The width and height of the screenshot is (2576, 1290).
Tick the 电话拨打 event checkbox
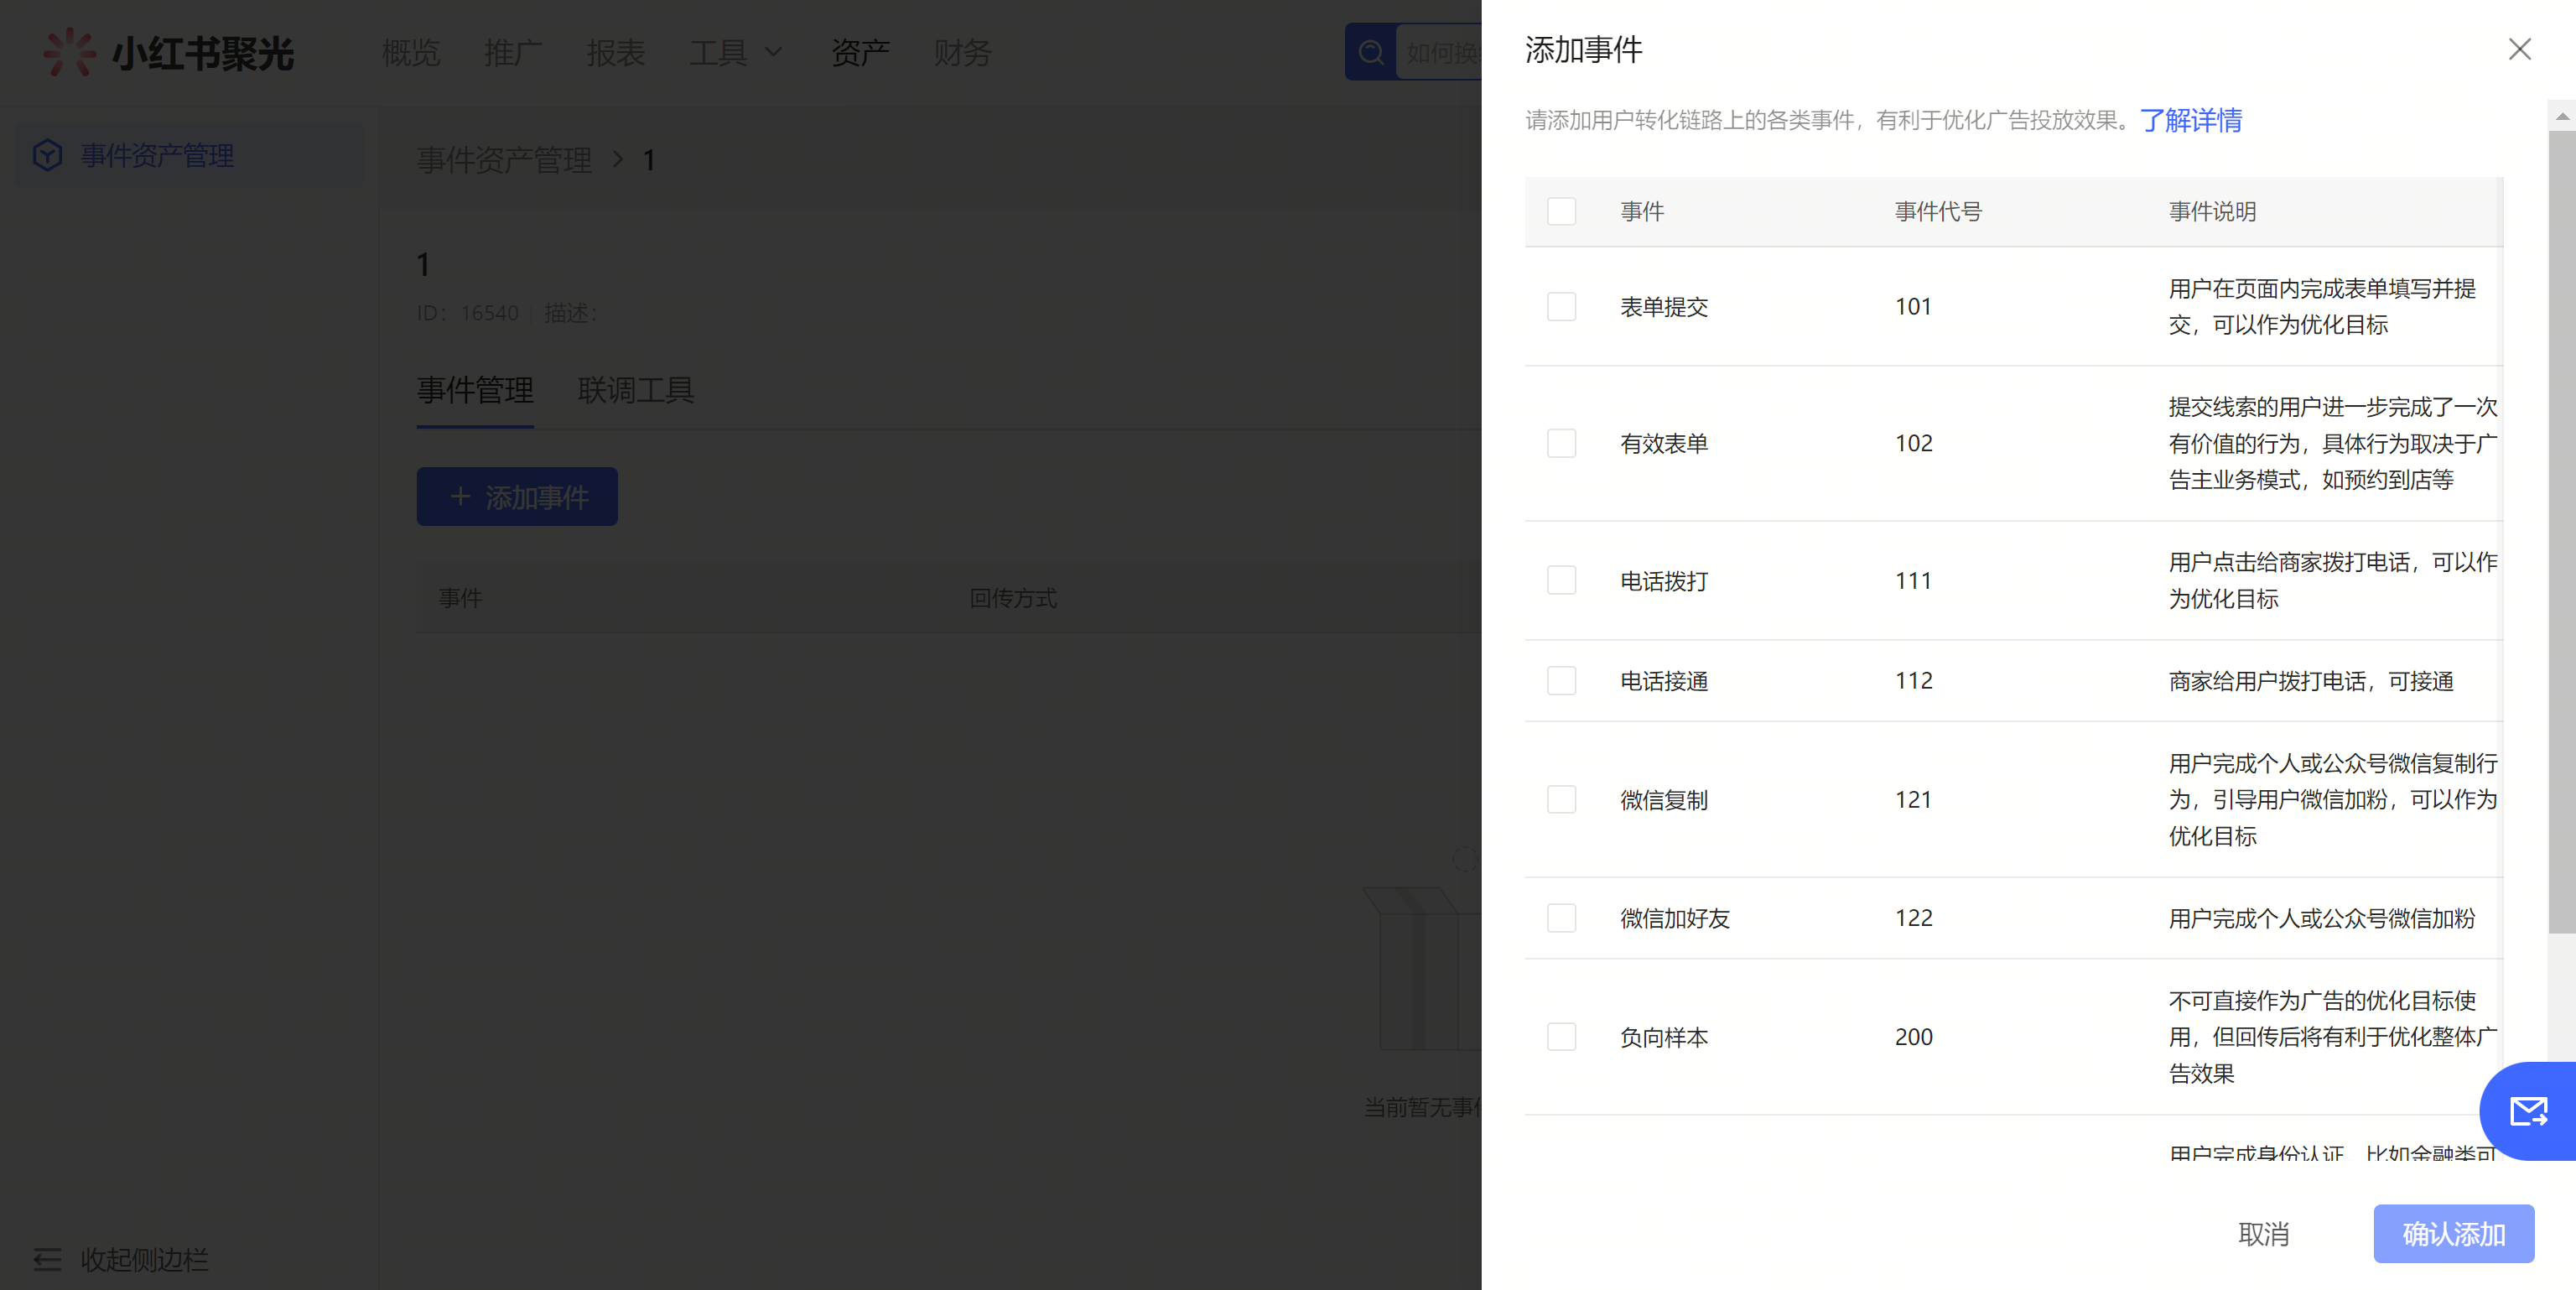[x=1561, y=580]
